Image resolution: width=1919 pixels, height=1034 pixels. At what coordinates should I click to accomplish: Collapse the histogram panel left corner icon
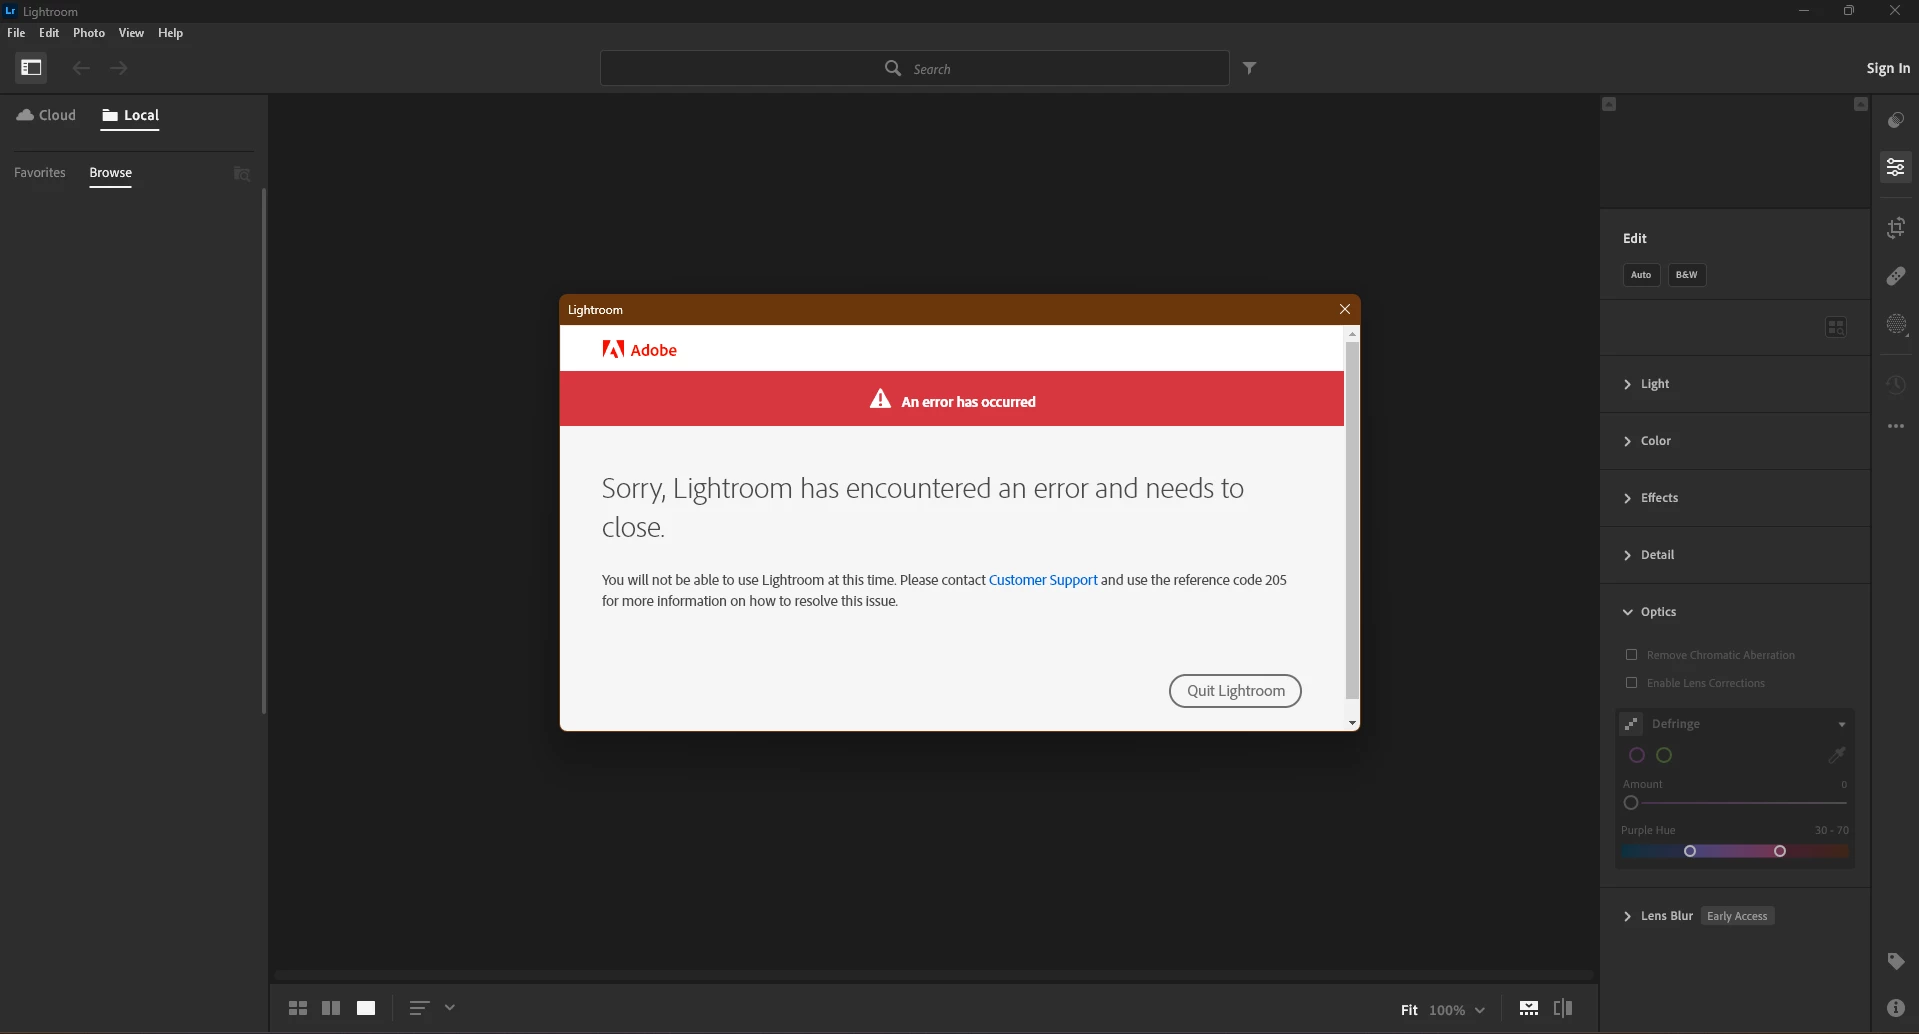coord(1609,104)
